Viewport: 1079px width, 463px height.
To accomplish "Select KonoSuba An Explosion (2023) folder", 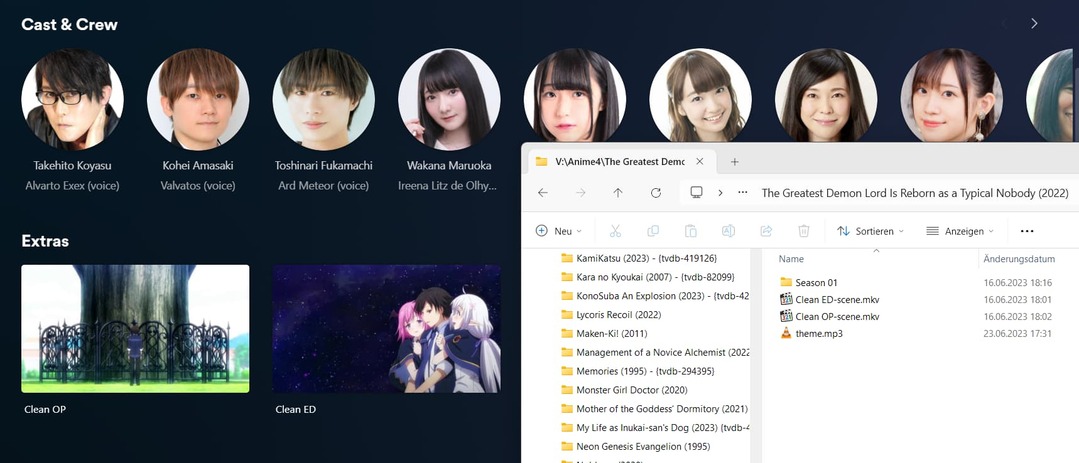I will coord(655,296).
